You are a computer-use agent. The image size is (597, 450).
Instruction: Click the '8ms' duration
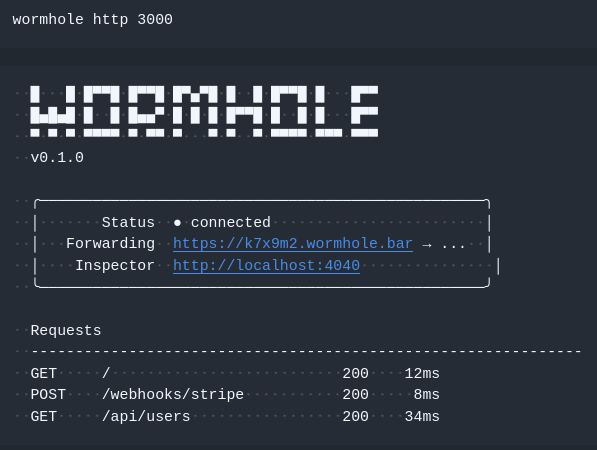coord(427,395)
